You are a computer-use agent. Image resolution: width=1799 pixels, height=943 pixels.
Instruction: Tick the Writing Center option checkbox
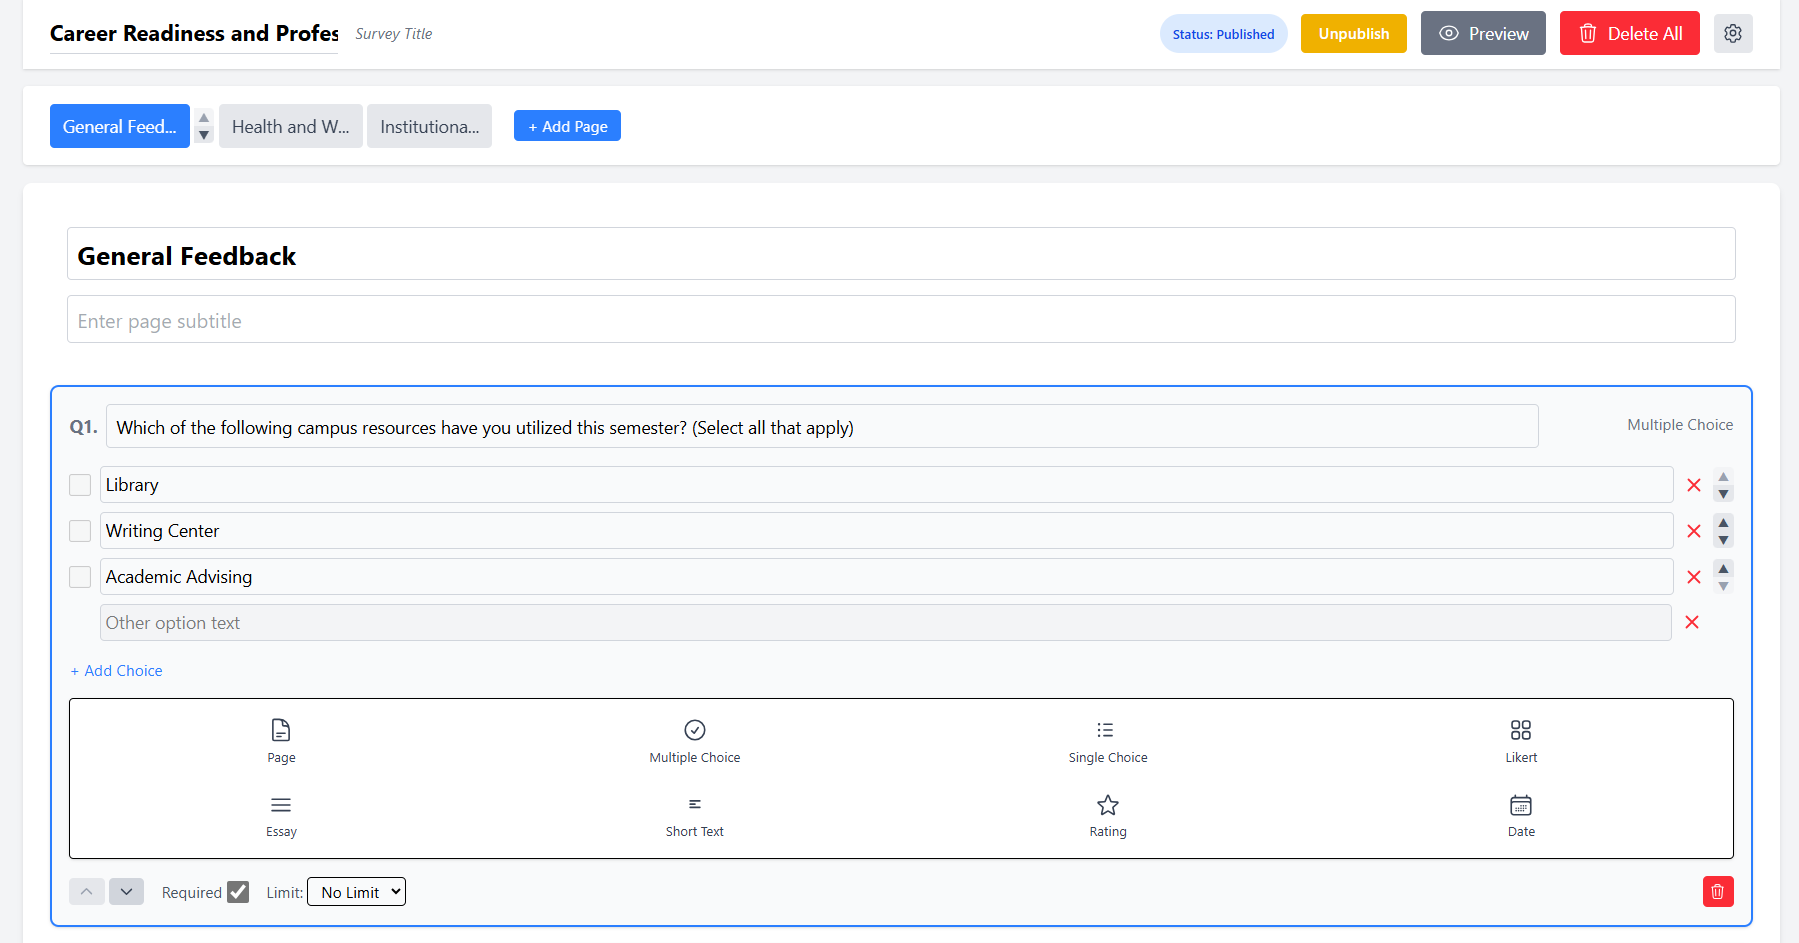79,530
